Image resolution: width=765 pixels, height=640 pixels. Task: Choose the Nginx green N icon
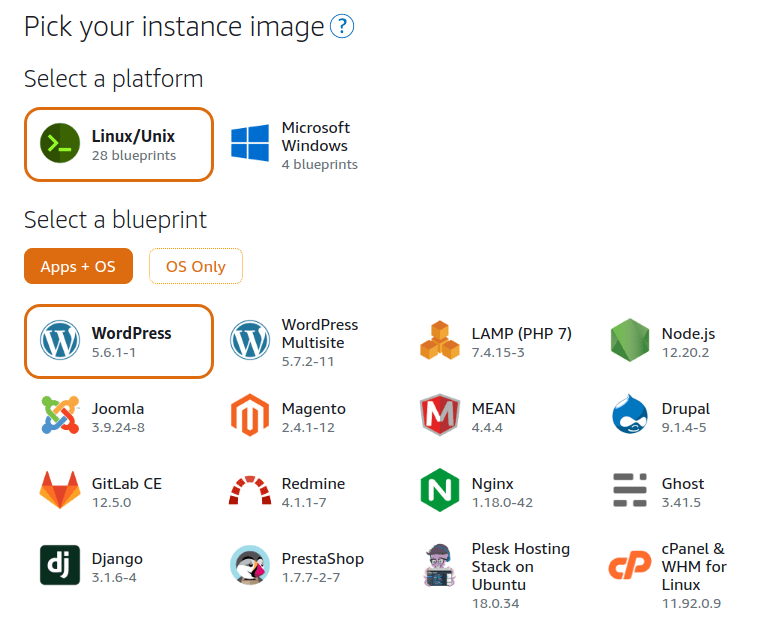440,490
